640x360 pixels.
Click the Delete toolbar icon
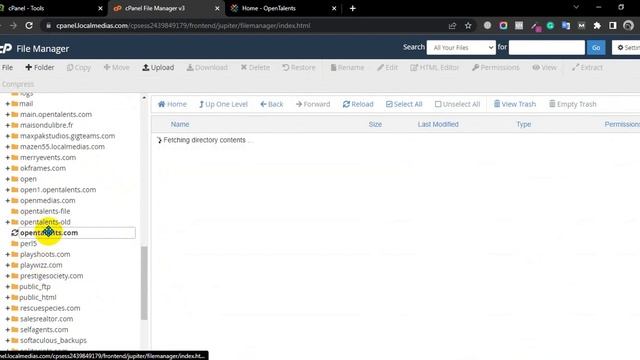click(255, 67)
